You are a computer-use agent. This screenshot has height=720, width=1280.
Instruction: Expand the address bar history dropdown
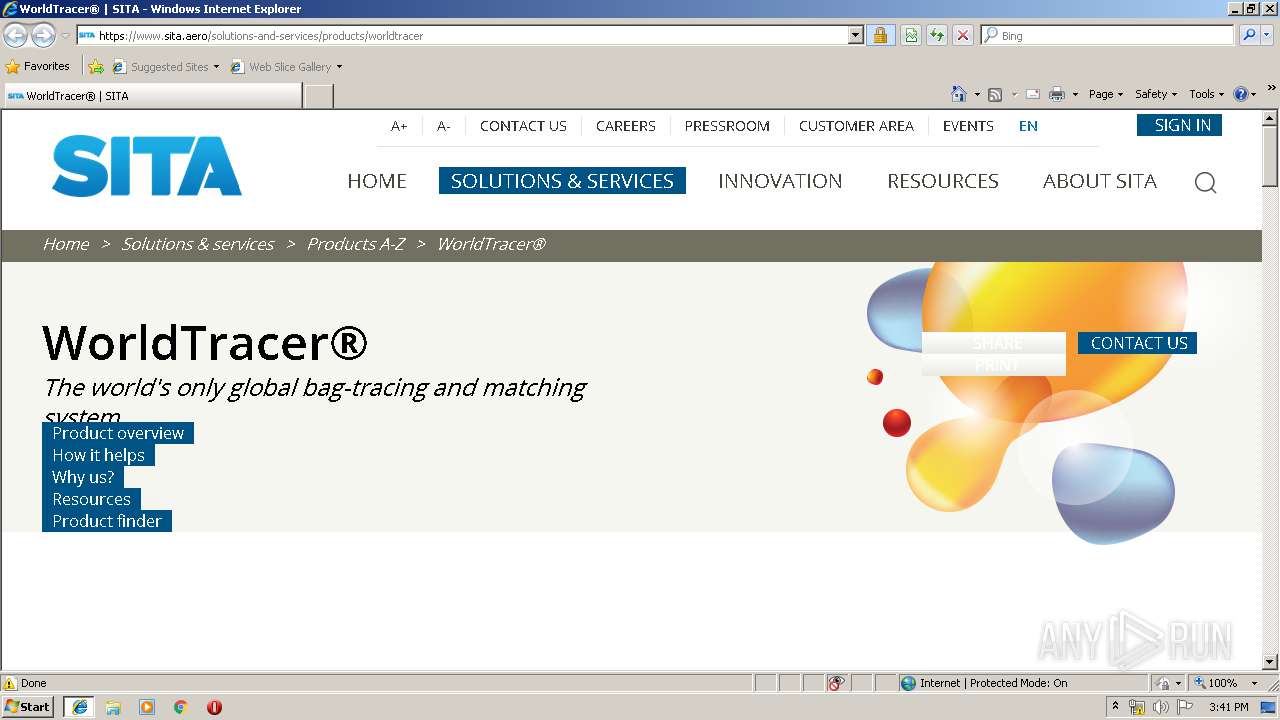855,35
